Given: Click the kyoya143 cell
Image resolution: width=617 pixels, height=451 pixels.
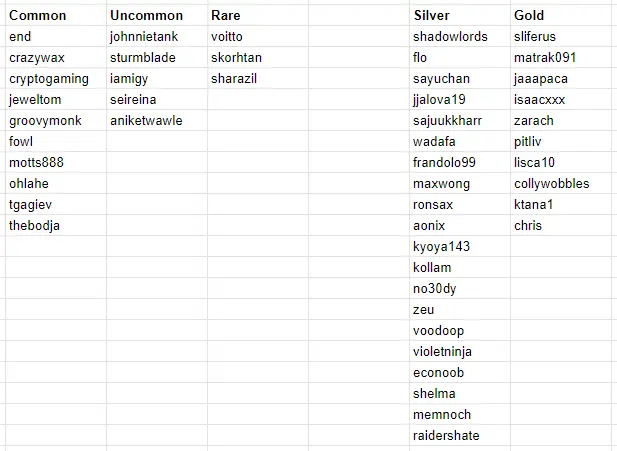Looking at the screenshot, I should click(x=460, y=246).
